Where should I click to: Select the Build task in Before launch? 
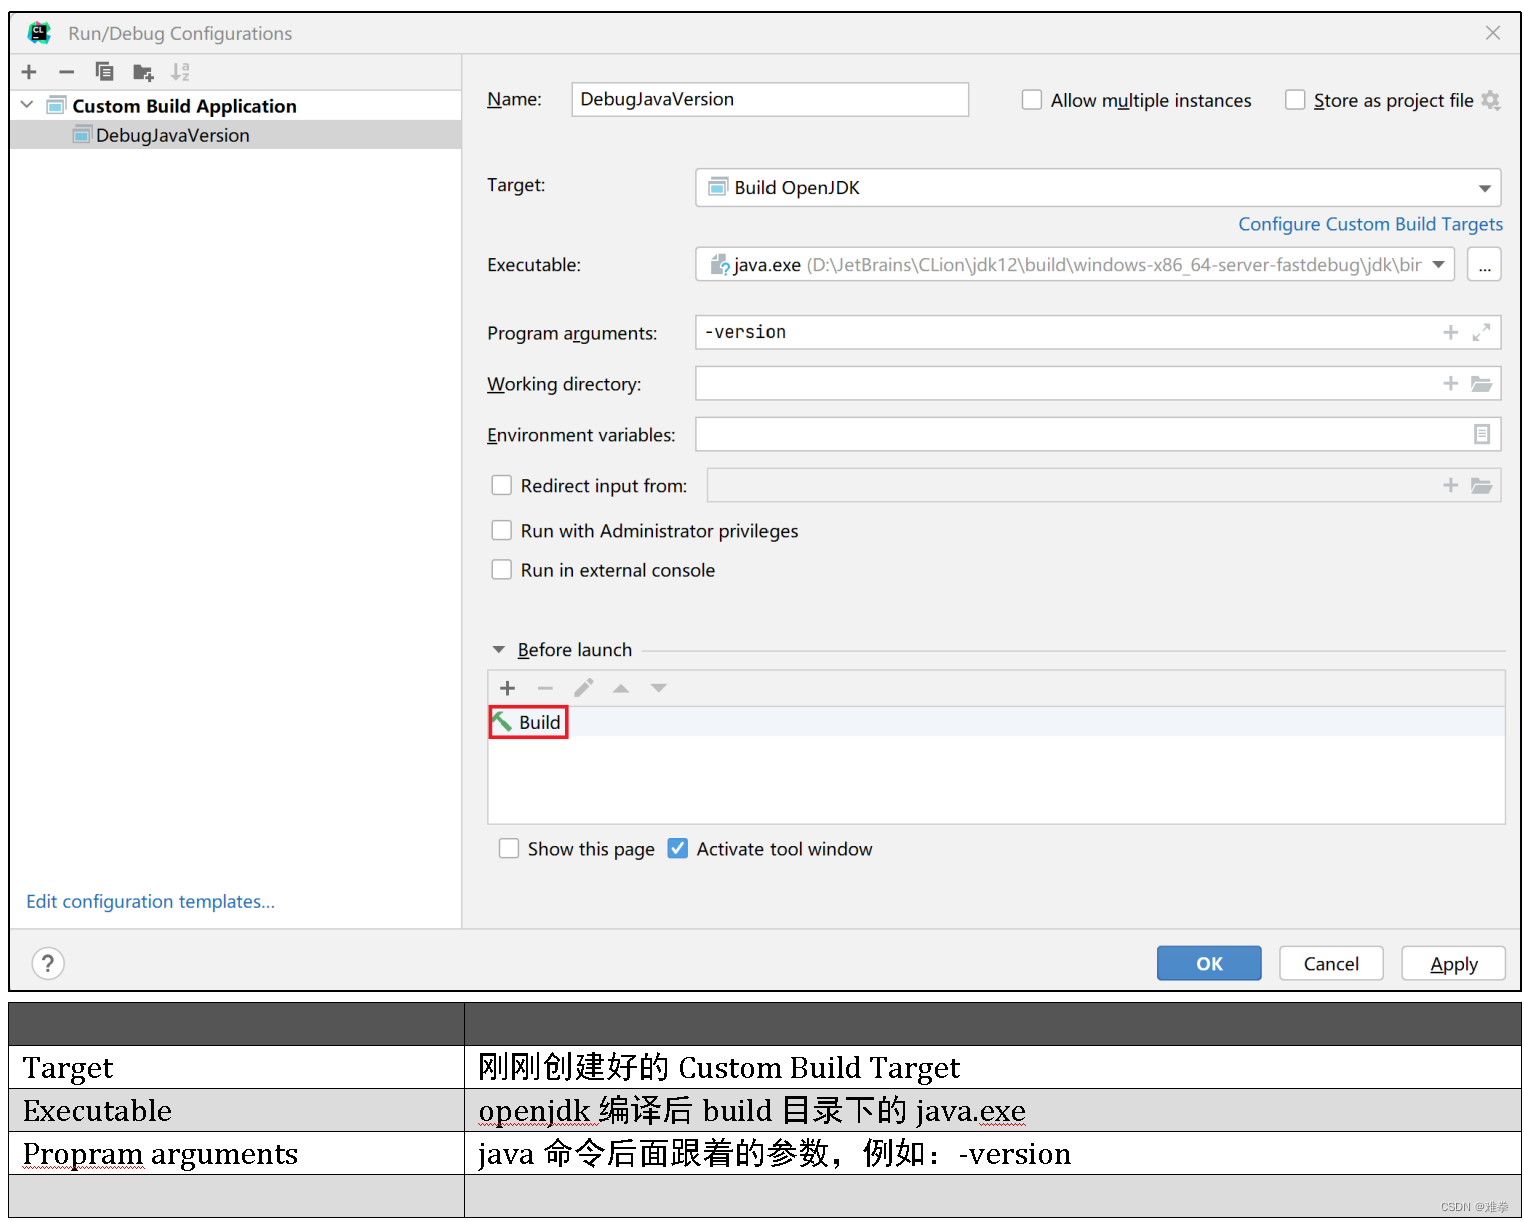point(996,722)
